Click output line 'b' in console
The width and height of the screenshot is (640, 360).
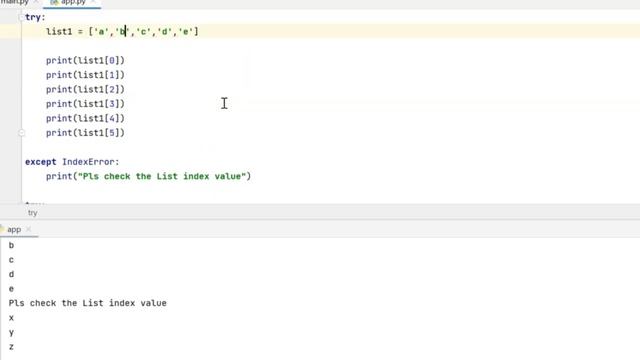pos(11,245)
